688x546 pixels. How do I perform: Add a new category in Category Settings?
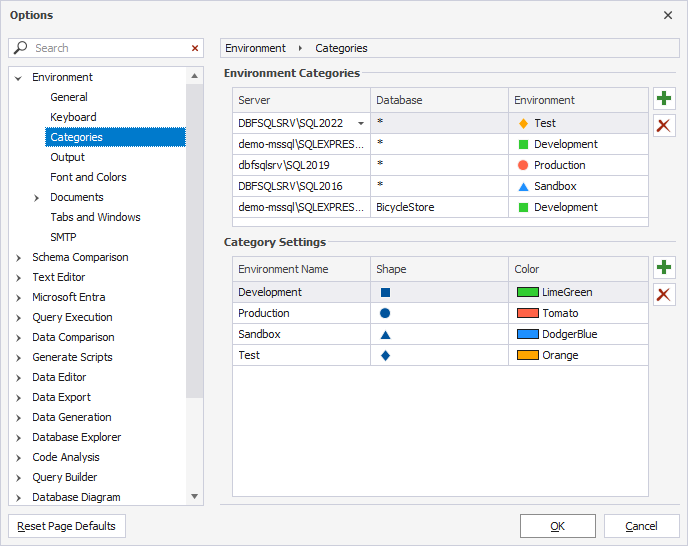pyautogui.click(x=664, y=267)
